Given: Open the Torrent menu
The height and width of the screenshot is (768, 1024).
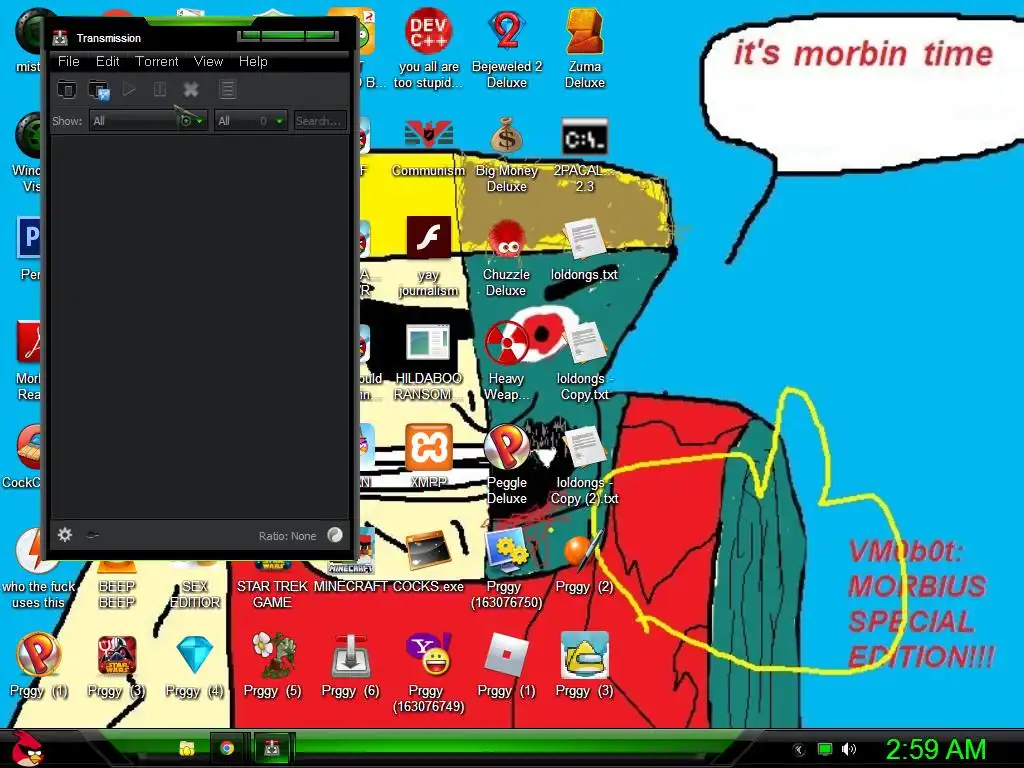Looking at the screenshot, I should tap(157, 61).
